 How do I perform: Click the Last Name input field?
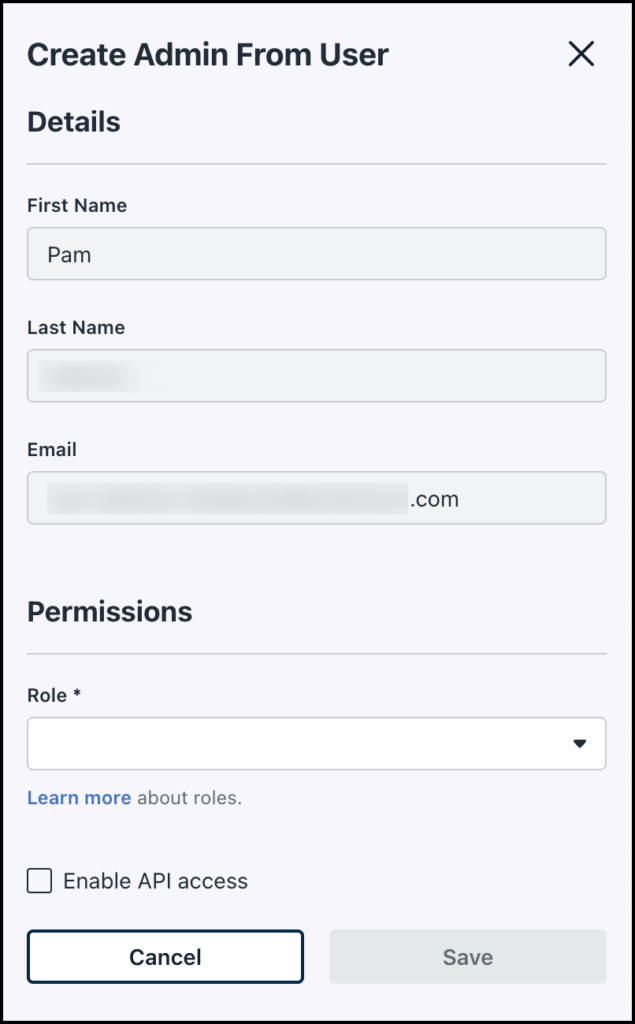316,375
